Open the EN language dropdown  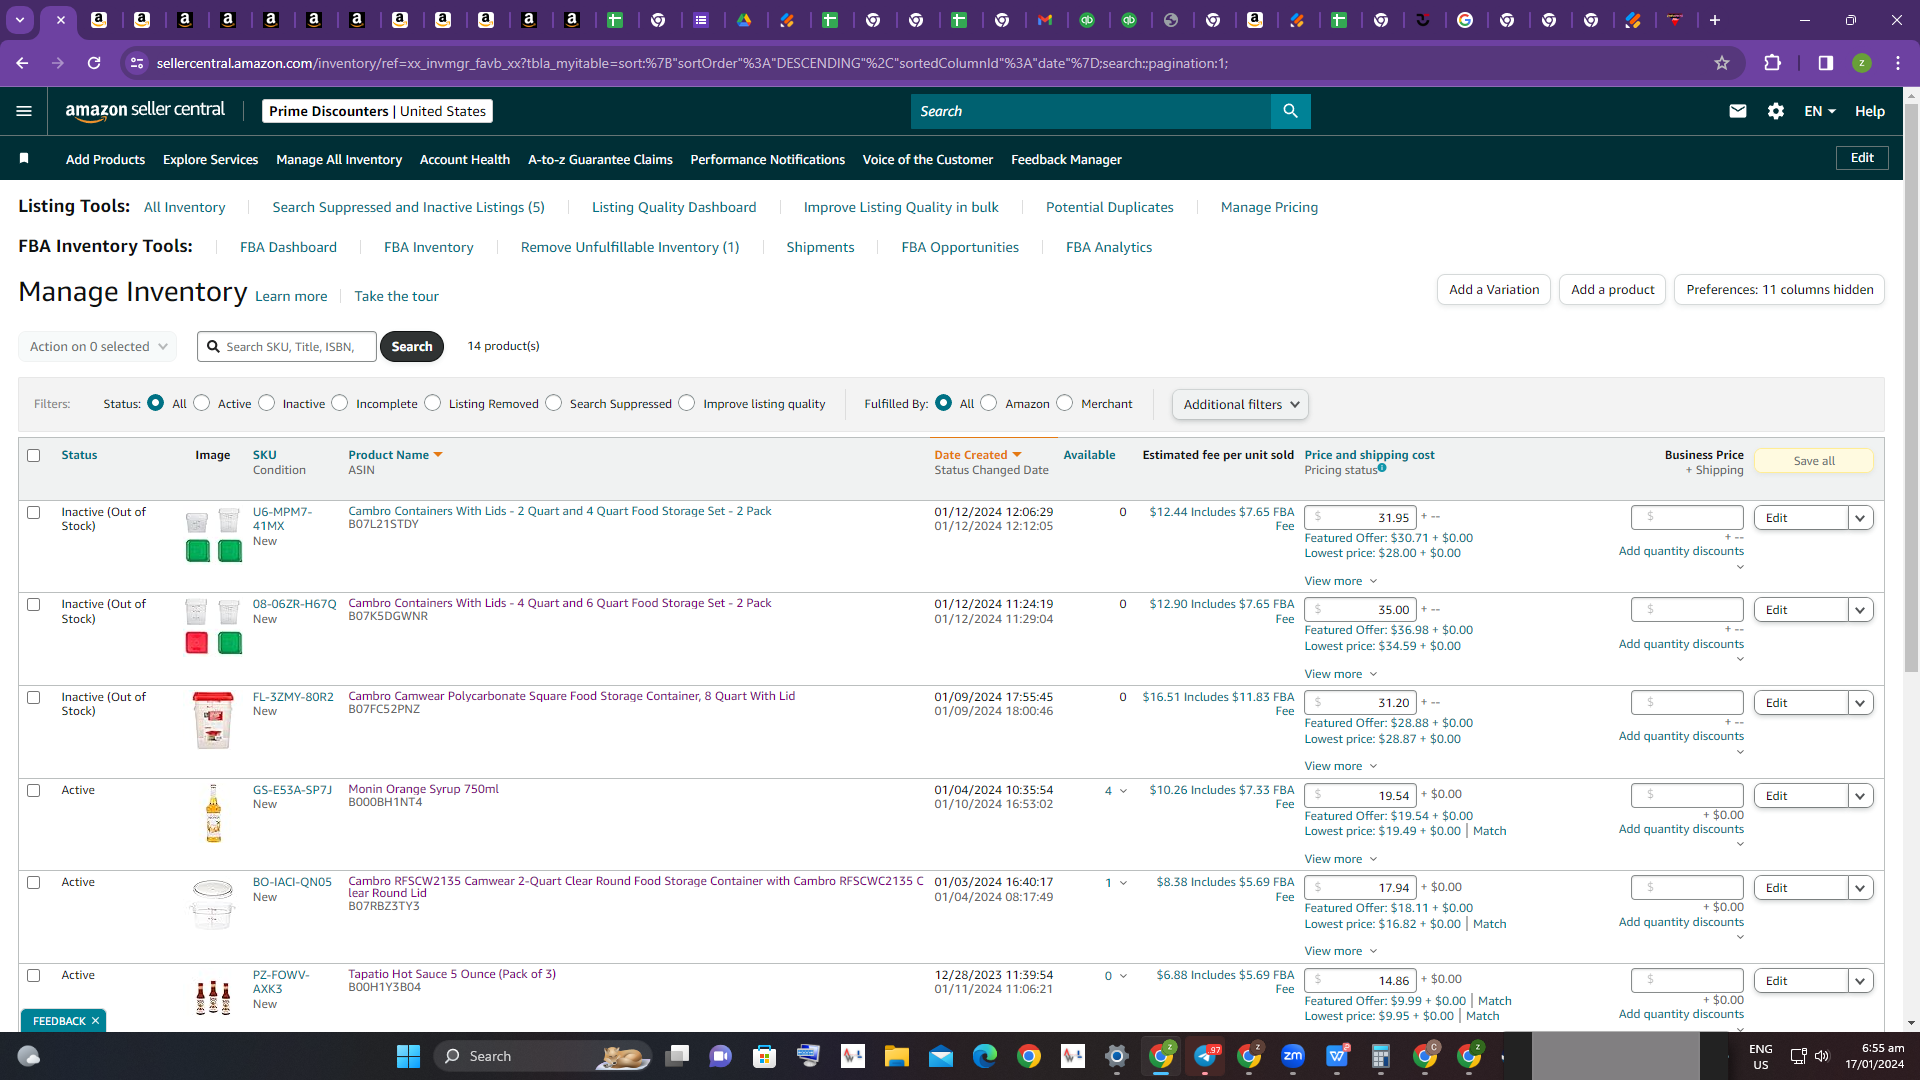1820,111
